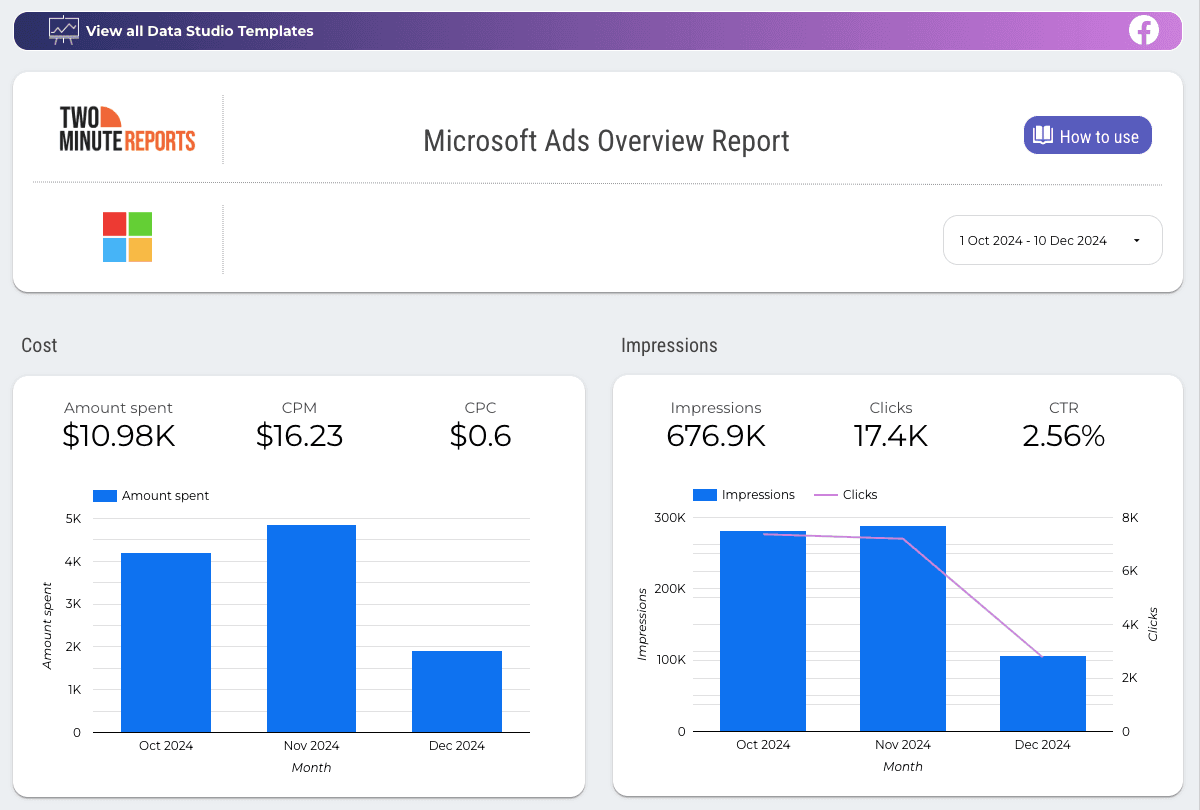Image resolution: width=1200 pixels, height=810 pixels.
Task: Click the Nov 2024 bar in the Amount spent chart
Action: (311, 625)
